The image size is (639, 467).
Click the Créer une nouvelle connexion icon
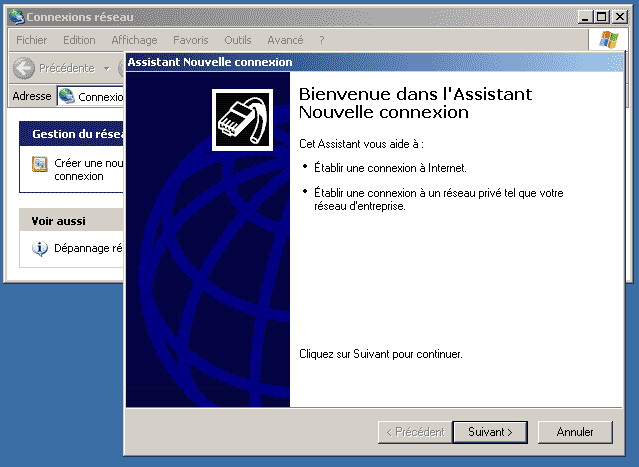[40, 164]
